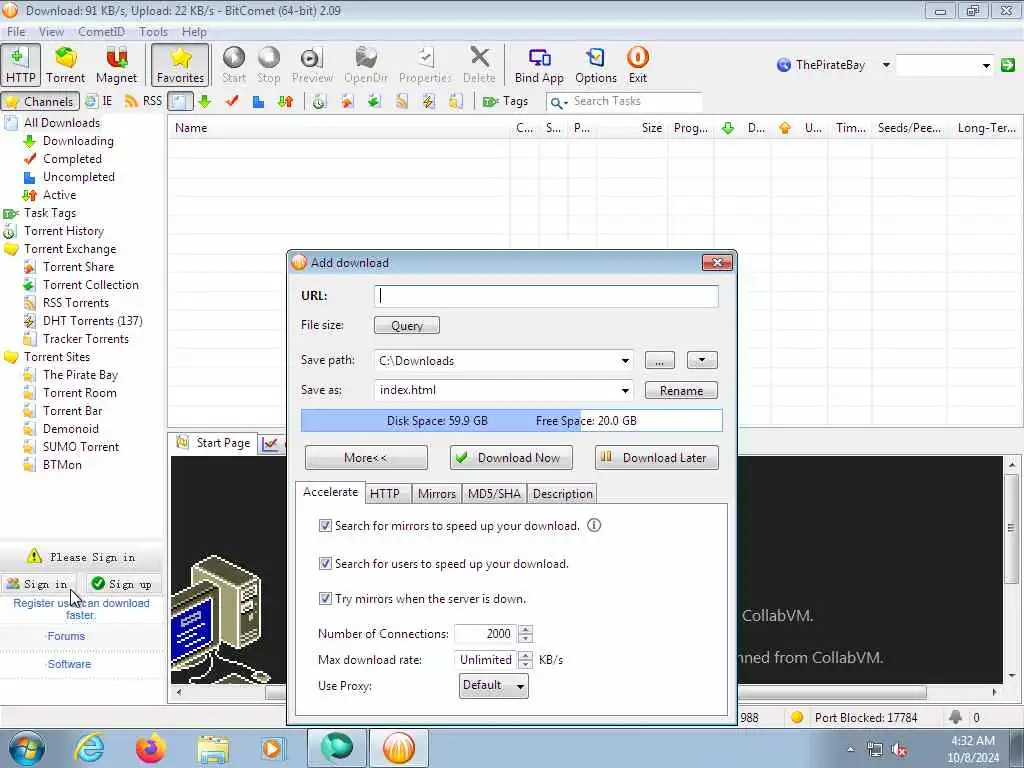1024x768 pixels.
Task: Click the Preview toolbar icon
Action: coord(312,65)
